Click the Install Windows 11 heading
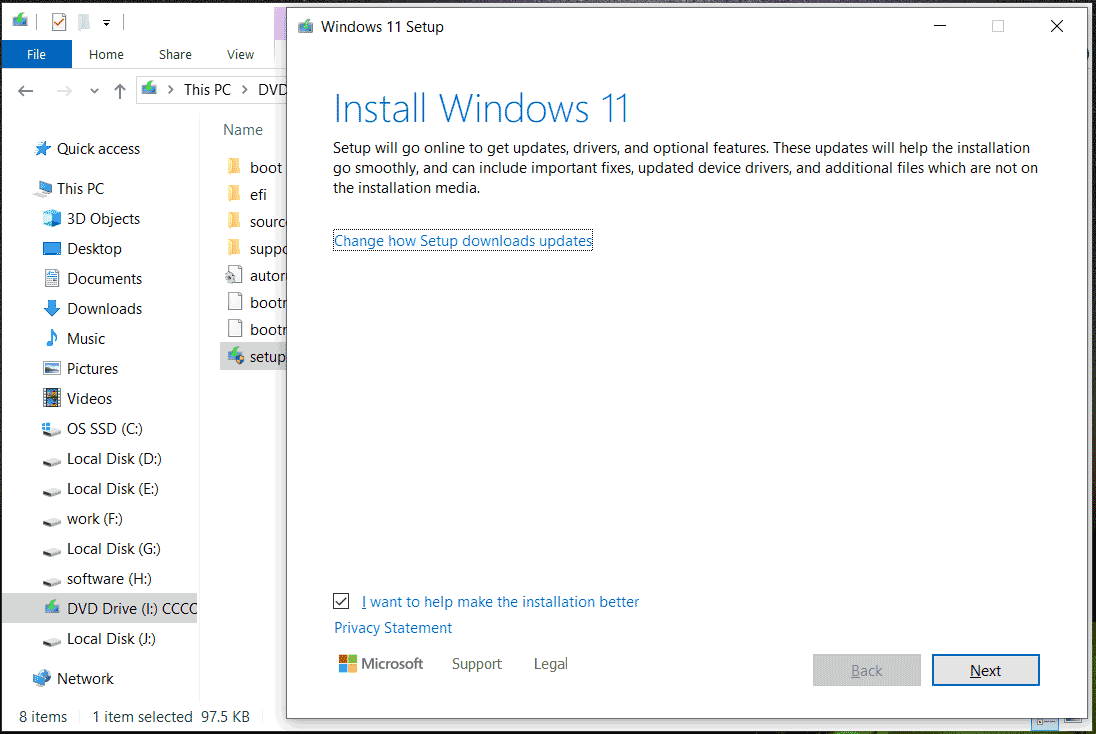 [x=482, y=108]
